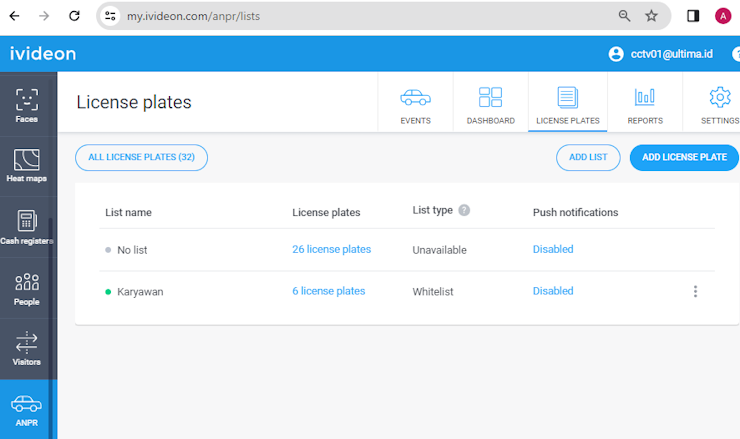Toggle the Disabled push notifications for Karyawan
This screenshot has width=740, height=439.
click(x=553, y=291)
